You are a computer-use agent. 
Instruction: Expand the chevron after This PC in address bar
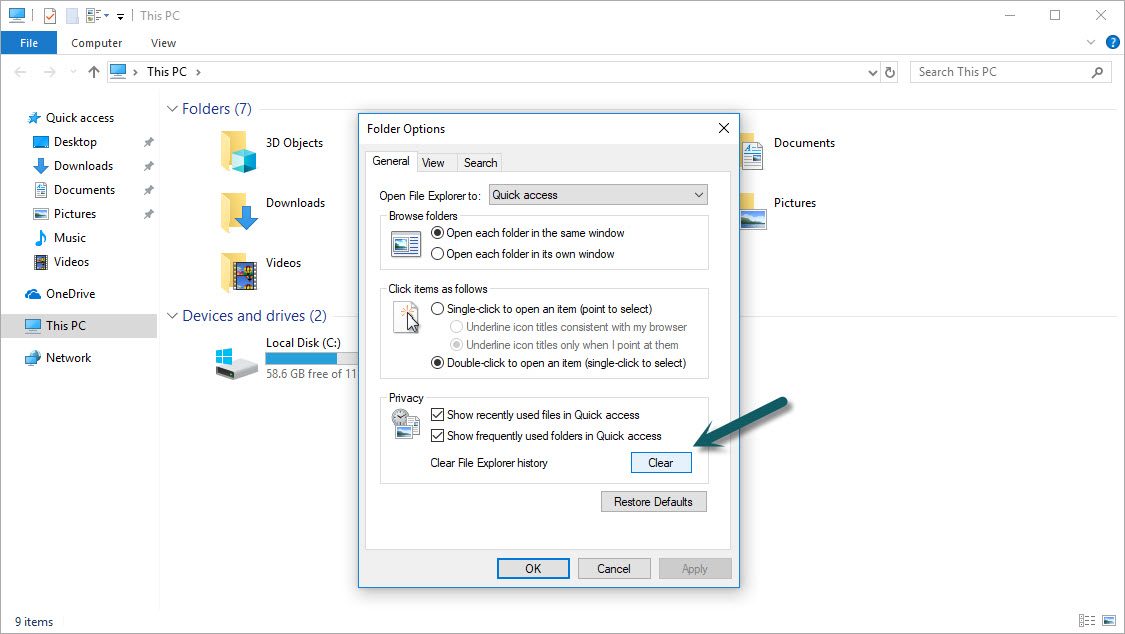[198, 72]
